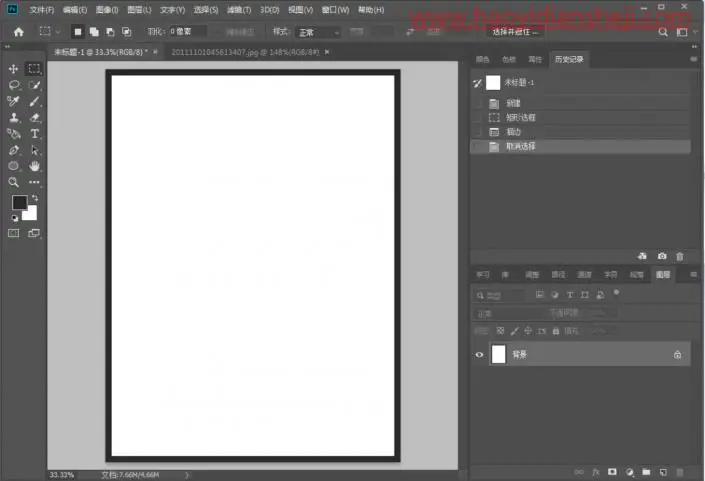Select the Zoom tool in toolbox
The image size is (705, 481).
[x=13, y=182]
